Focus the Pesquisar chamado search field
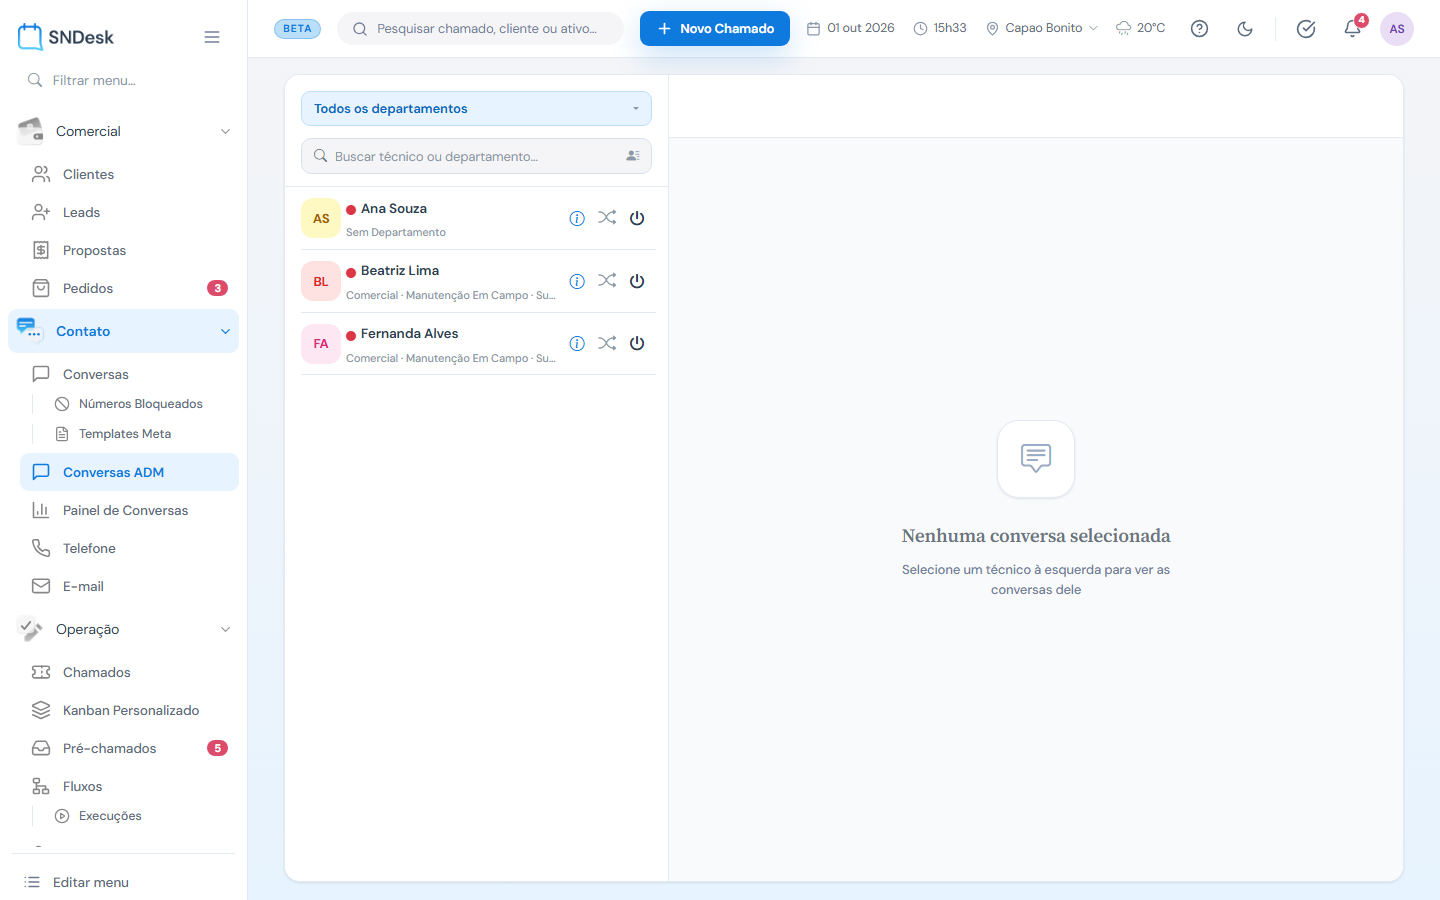 pos(481,28)
